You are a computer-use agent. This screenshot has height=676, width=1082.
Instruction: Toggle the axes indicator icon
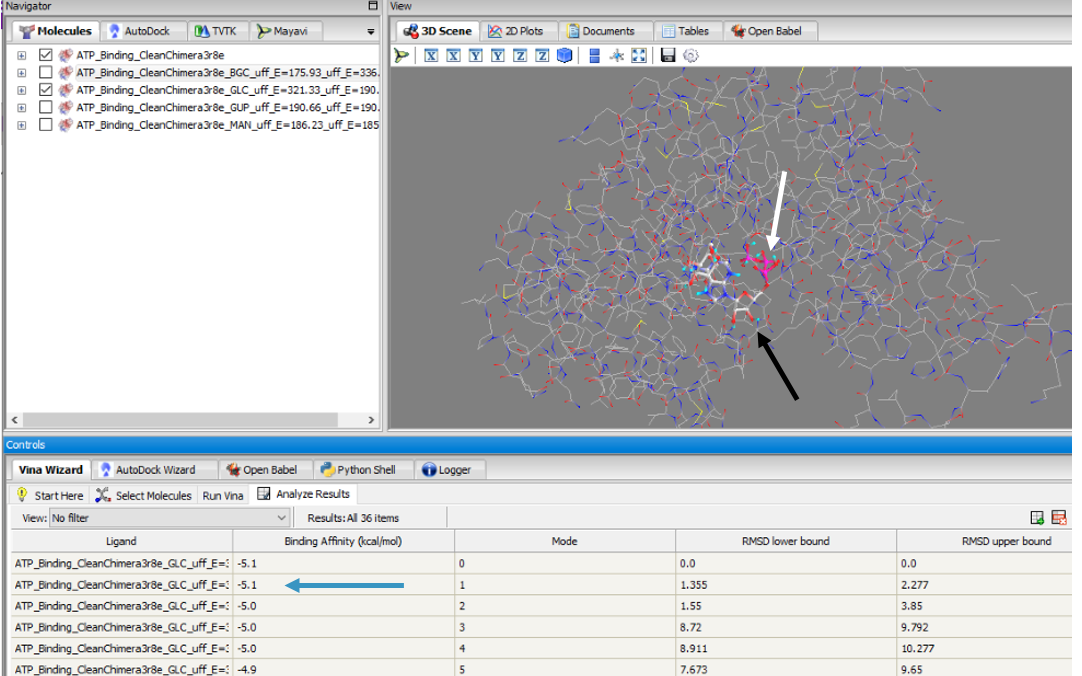click(617, 56)
